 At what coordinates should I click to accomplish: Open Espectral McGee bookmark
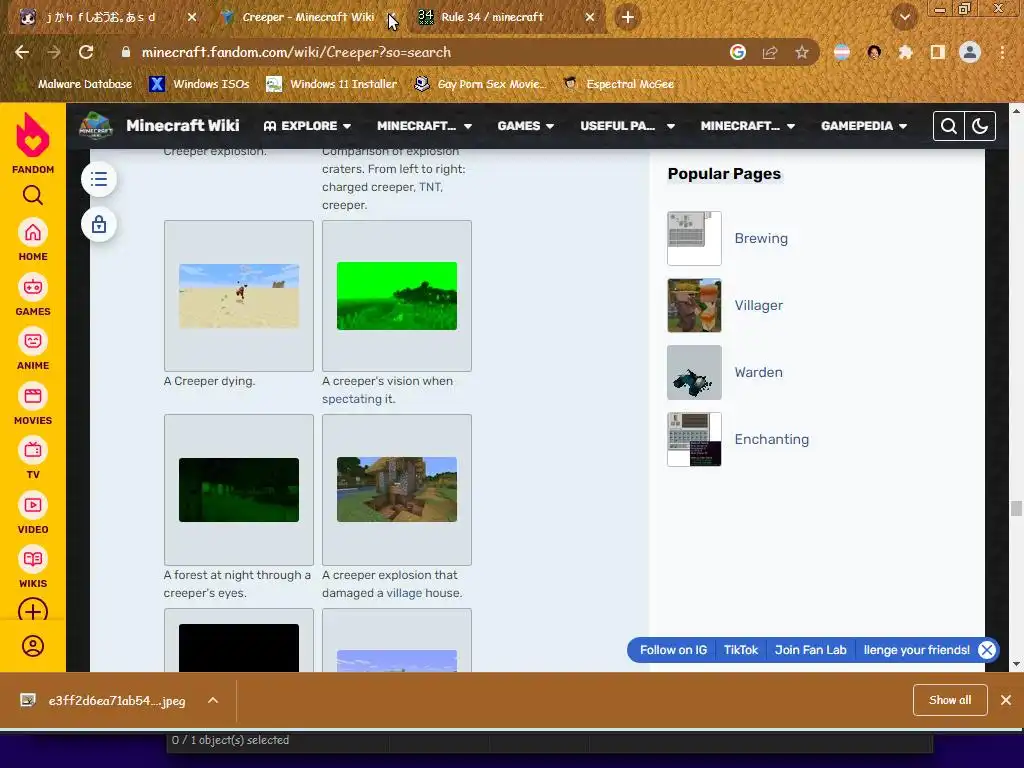pos(619,84)
